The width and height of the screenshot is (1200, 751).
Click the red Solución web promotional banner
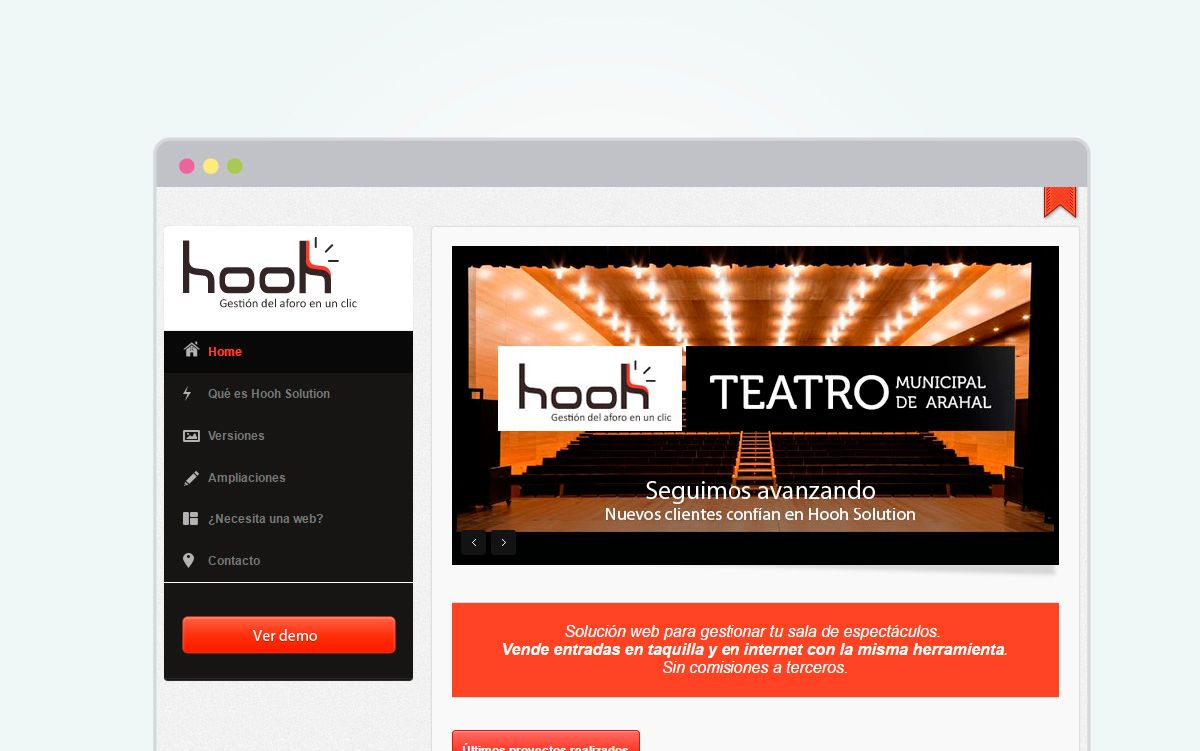[755, 650]
